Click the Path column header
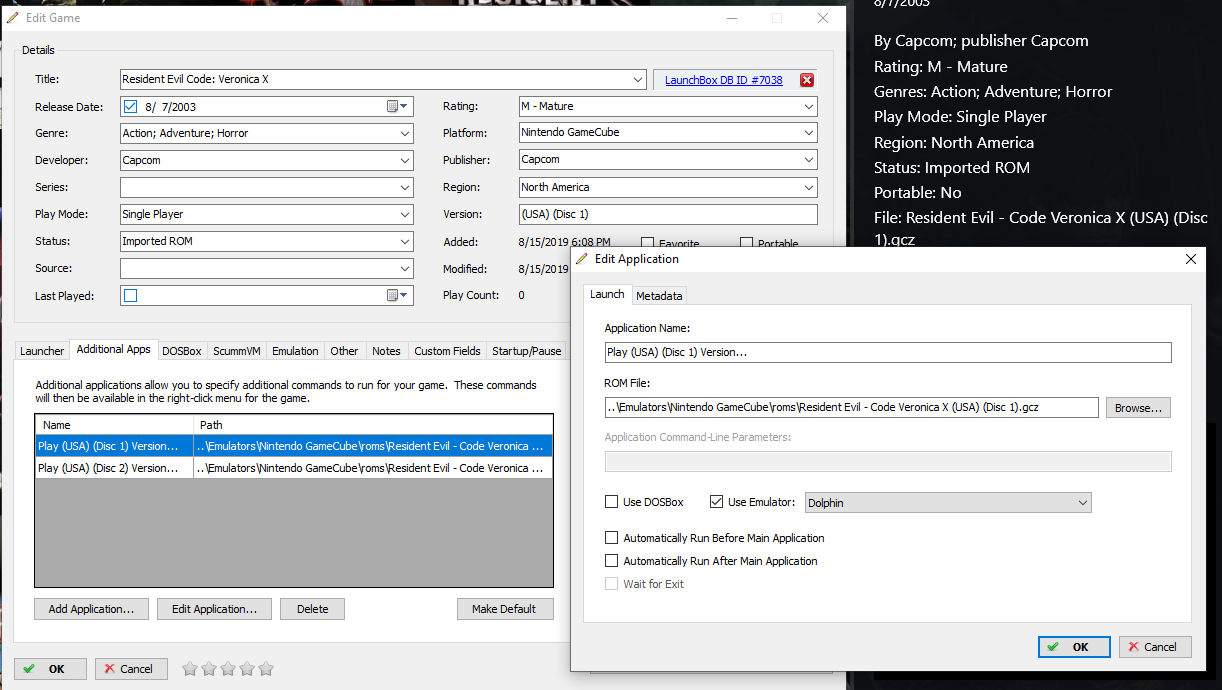1222x690 pixels. [x=373, y=425]
